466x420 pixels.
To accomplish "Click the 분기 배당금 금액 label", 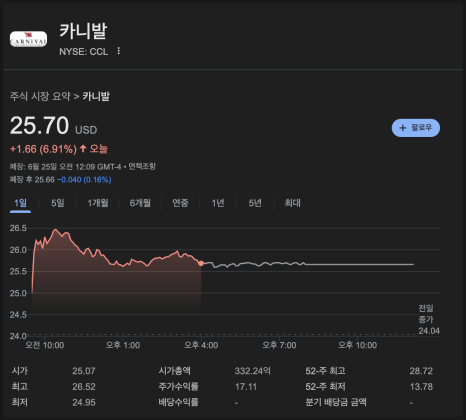I will (336, 402).
